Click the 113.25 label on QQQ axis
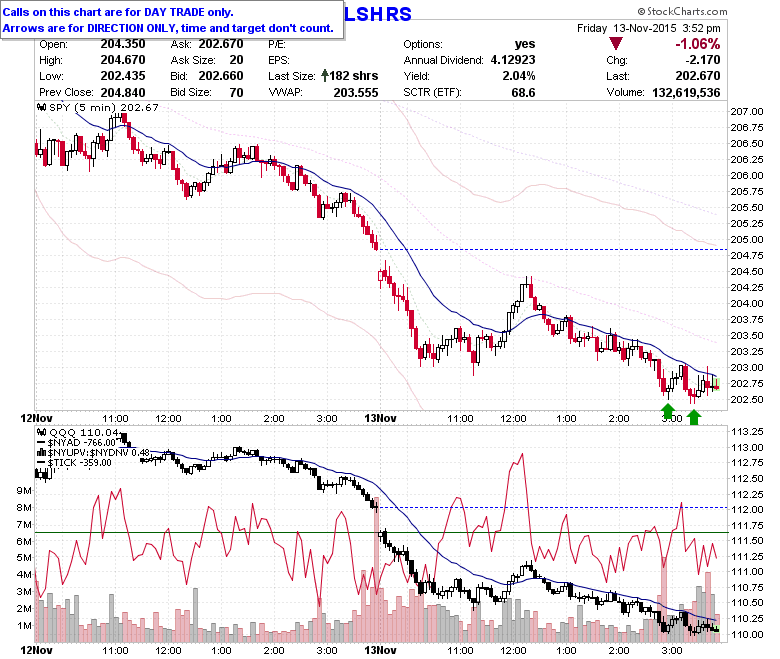 click(x=747, y=431)
